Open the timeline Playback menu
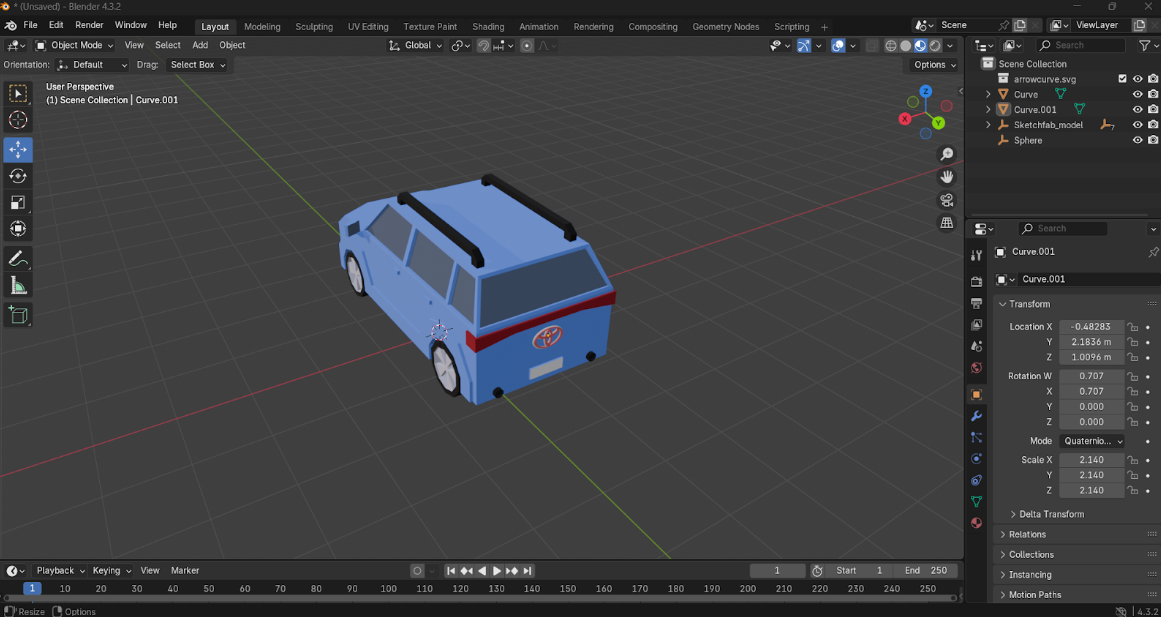The height and width of the screenshot is (617, 1161). click(59, 570)
